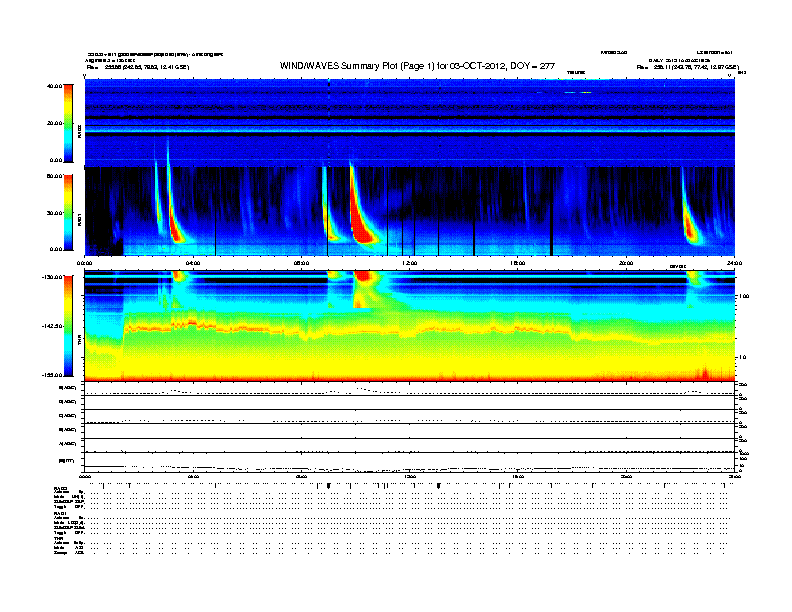This screenshot has width=792, height=612.
Task: Click the WIND/WAVES Summary Plot title
Action: [417, 66]
